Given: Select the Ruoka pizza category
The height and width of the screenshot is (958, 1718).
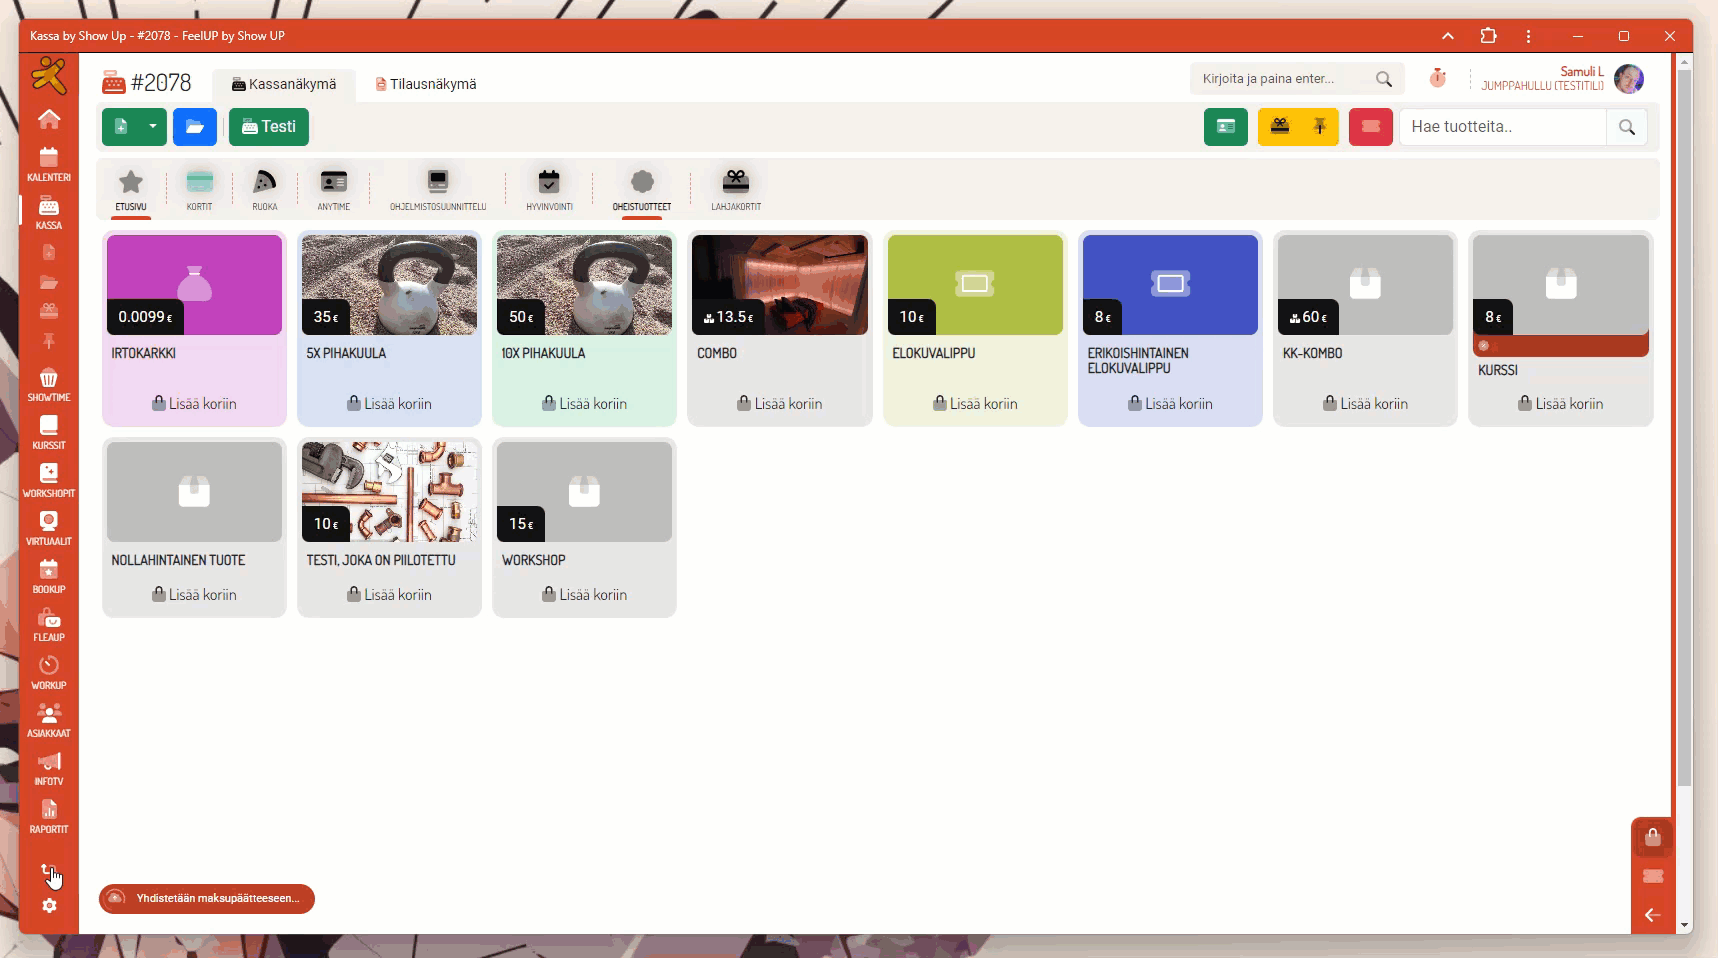Looking at the screenshot, I should (x=264, y=189).
